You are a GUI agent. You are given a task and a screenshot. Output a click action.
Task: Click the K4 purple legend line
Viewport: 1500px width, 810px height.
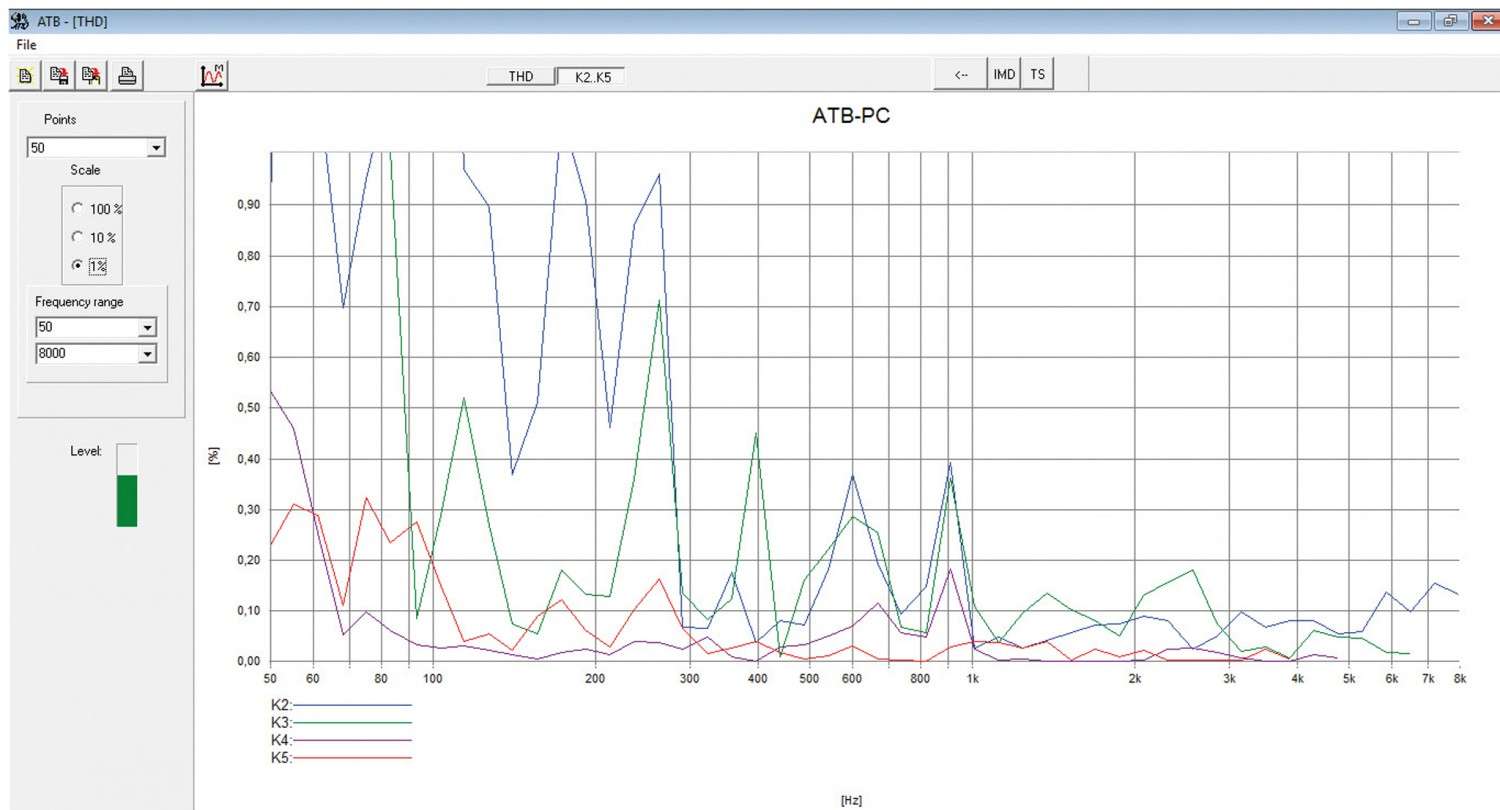tap(351, 741)
